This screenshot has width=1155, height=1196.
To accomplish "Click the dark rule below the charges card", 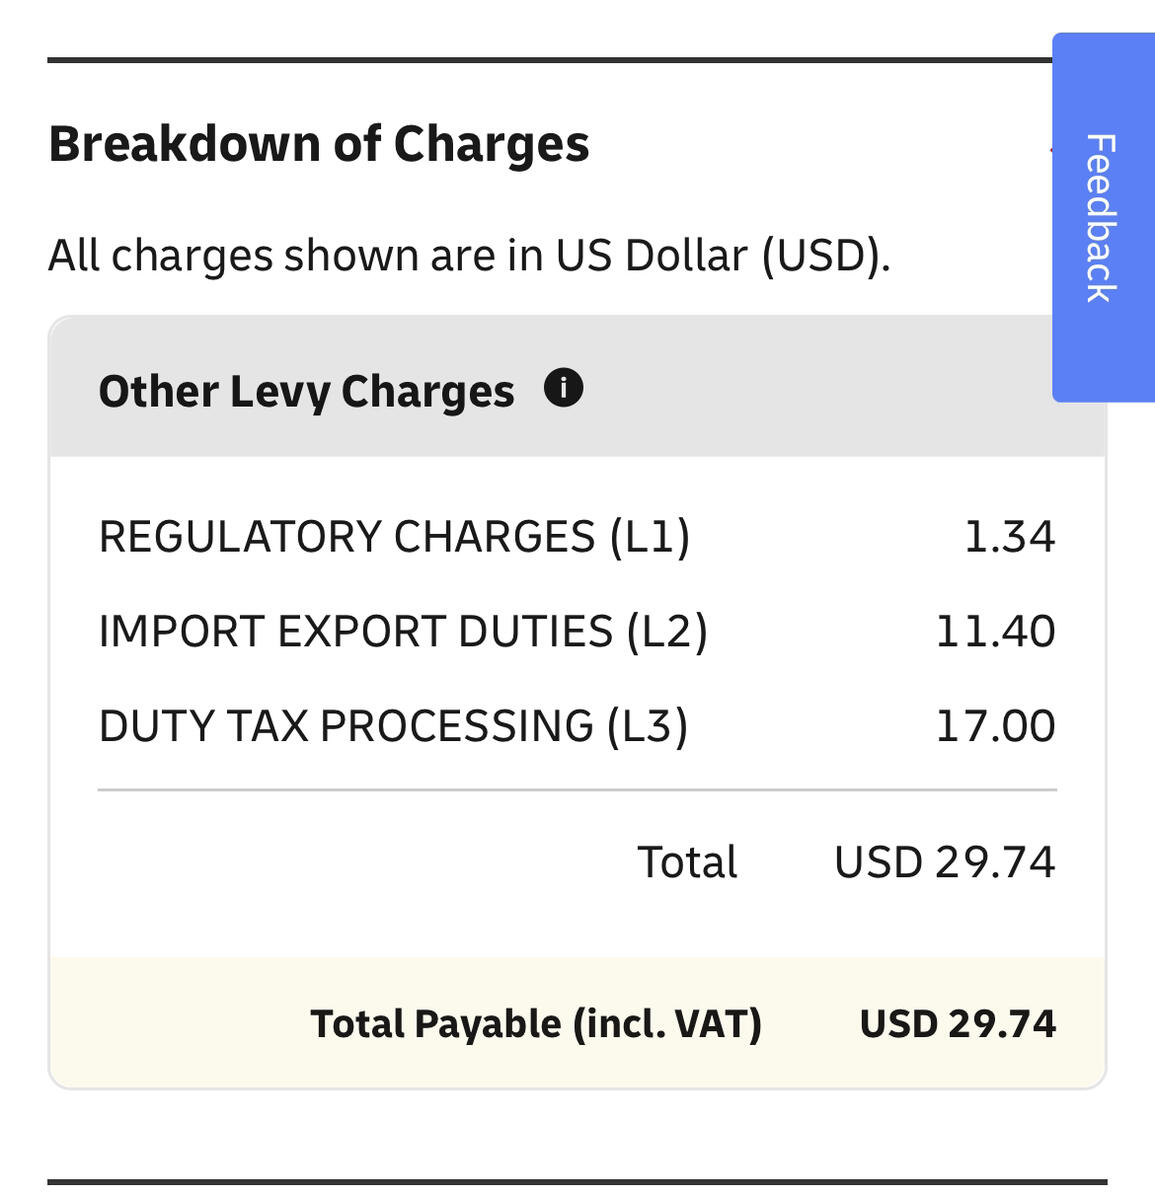I will pyautogui.click(x=577, y=1182).
